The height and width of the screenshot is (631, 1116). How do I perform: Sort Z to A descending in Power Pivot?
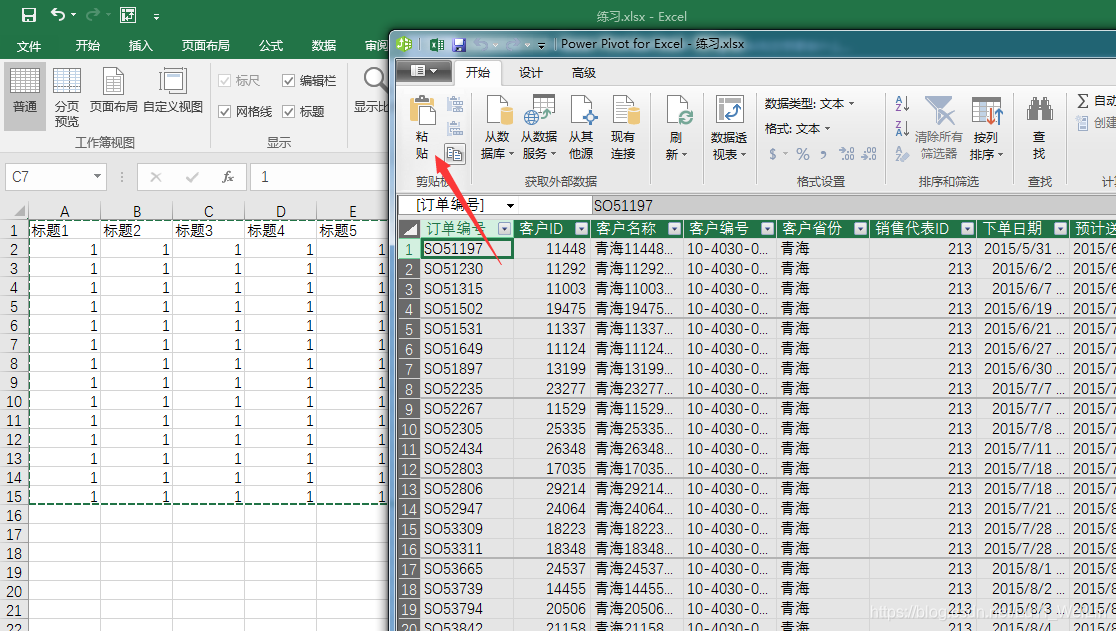pos(902,129)
